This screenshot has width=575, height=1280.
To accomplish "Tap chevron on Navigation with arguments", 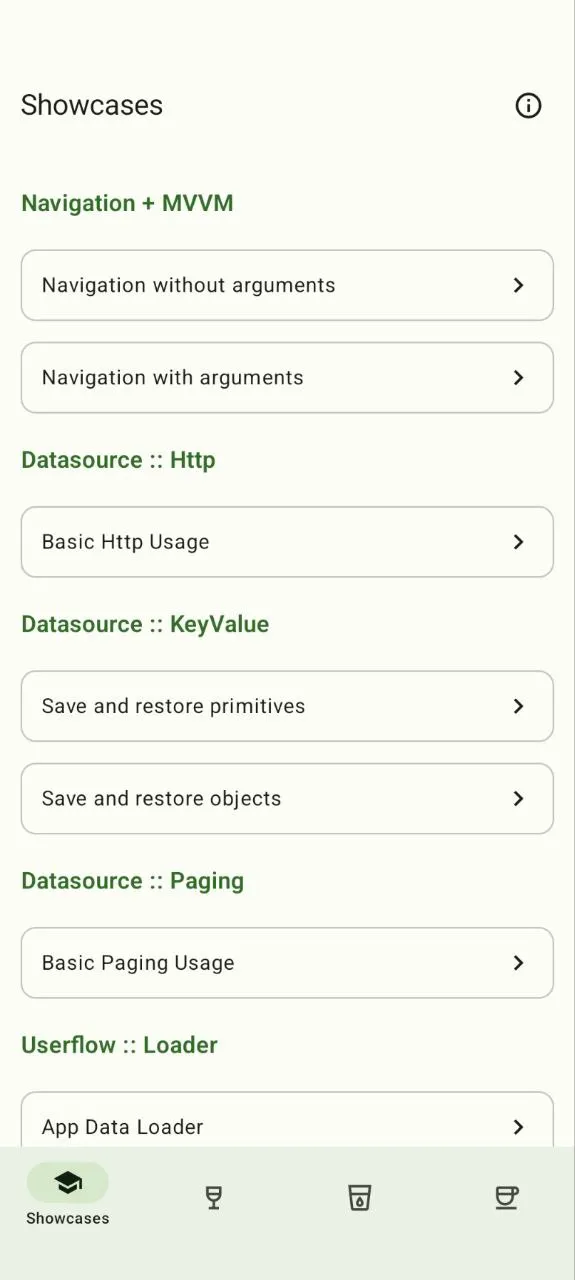I will [x=518, y=377].
